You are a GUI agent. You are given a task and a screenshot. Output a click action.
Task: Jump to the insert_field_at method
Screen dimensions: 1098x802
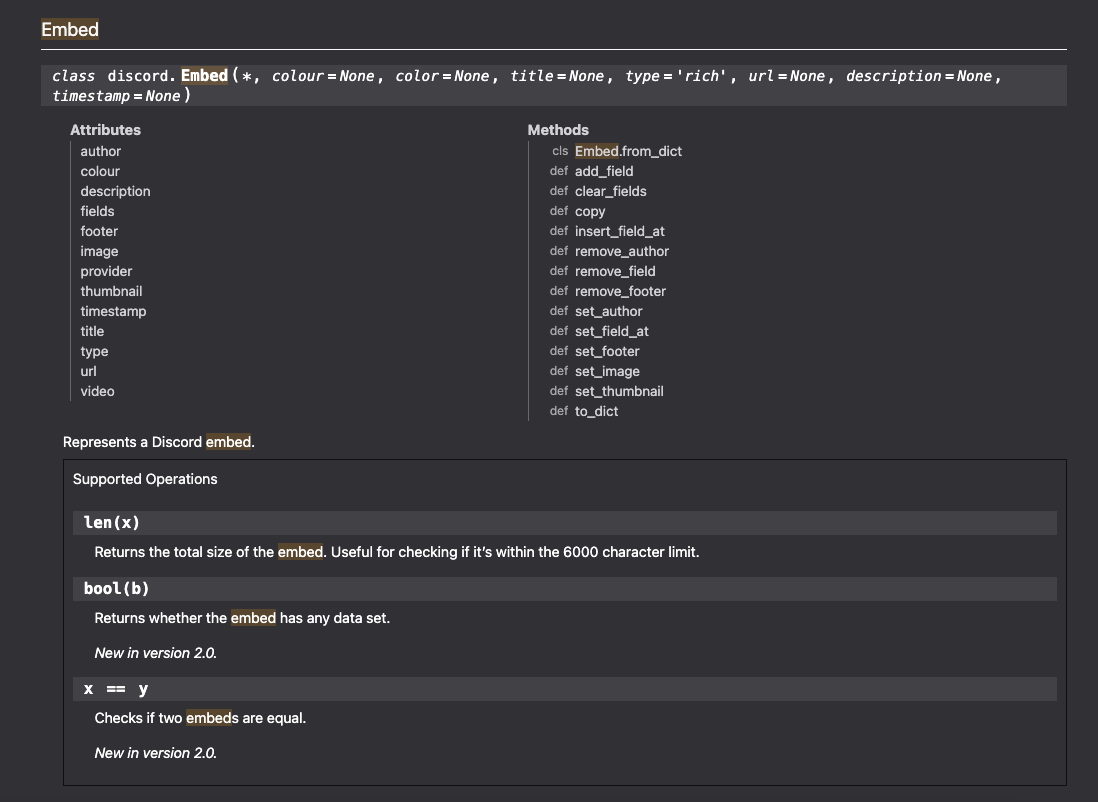[x=620, y=231]
